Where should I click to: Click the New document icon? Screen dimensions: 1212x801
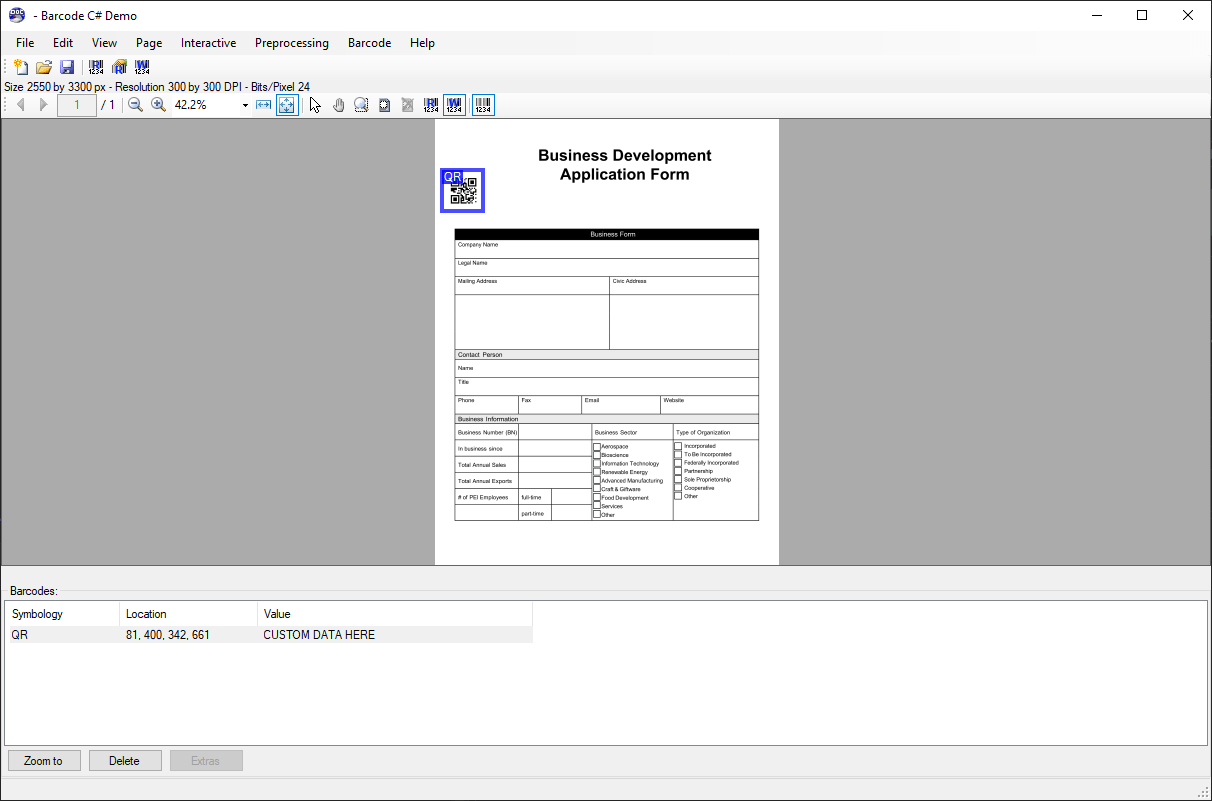click(20, 67)
